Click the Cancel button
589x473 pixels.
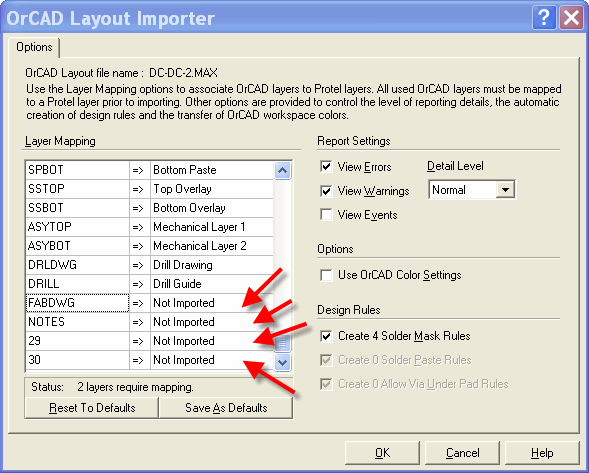pyautogui.click(x=462, y=453)
